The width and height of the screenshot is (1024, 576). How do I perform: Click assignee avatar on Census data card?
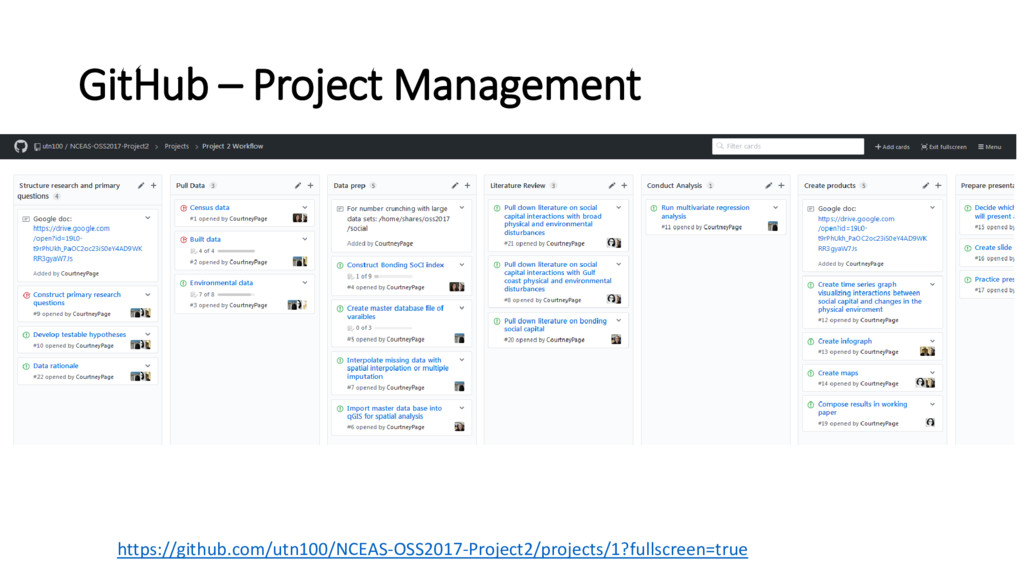[300, 218]
